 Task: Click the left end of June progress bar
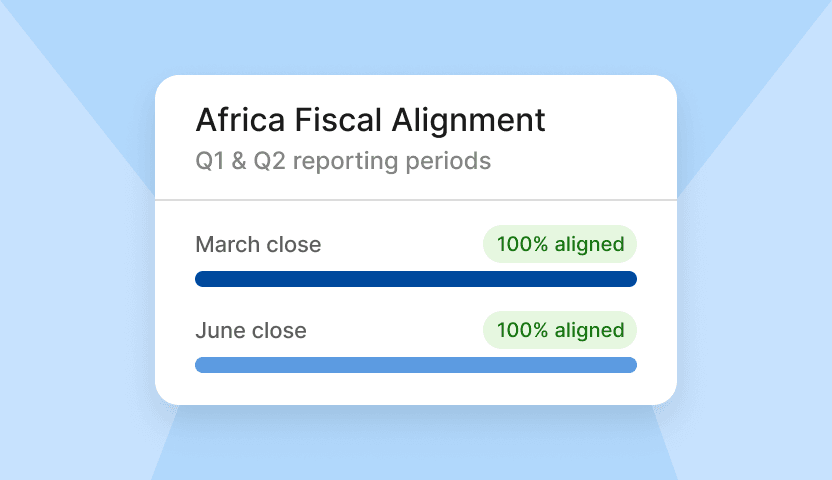202,365
